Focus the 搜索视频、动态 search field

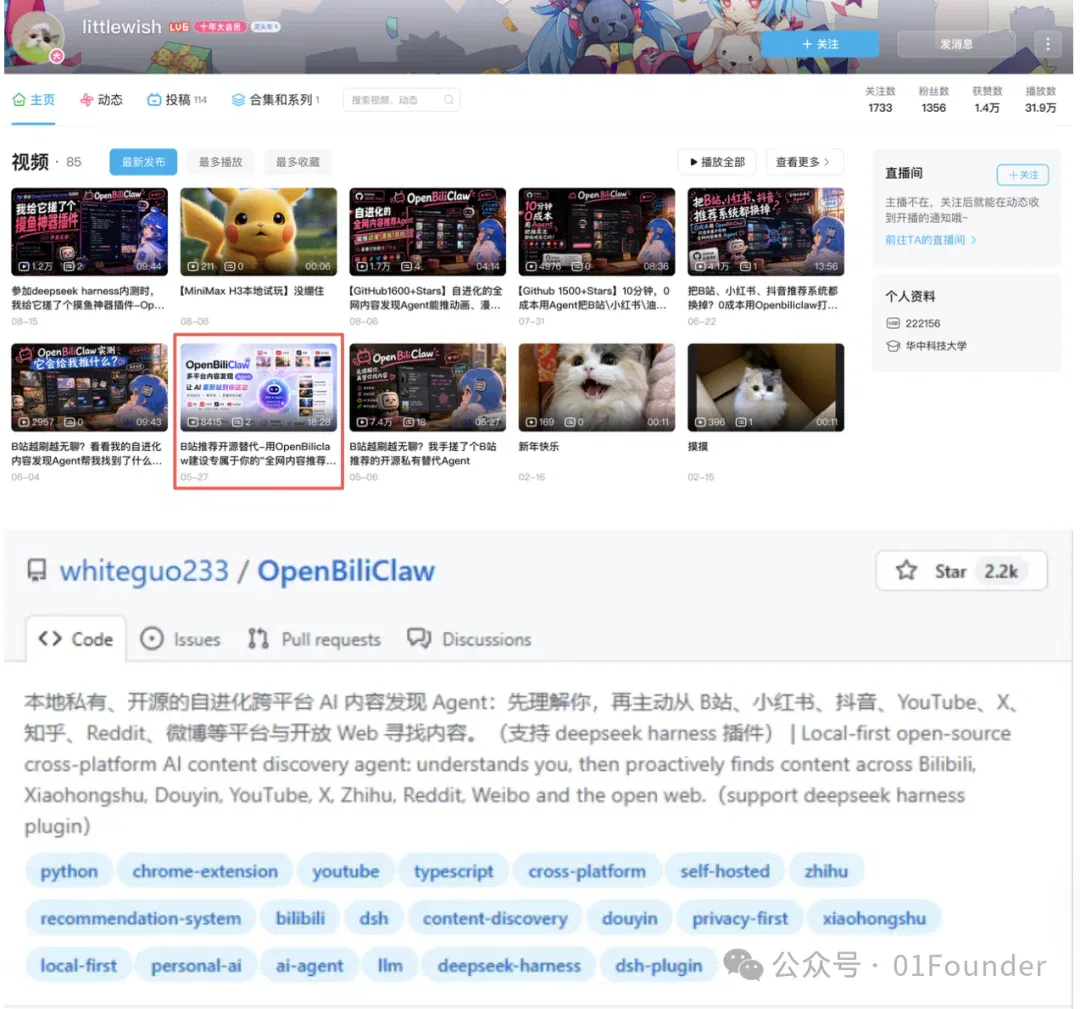click(402, 100)
